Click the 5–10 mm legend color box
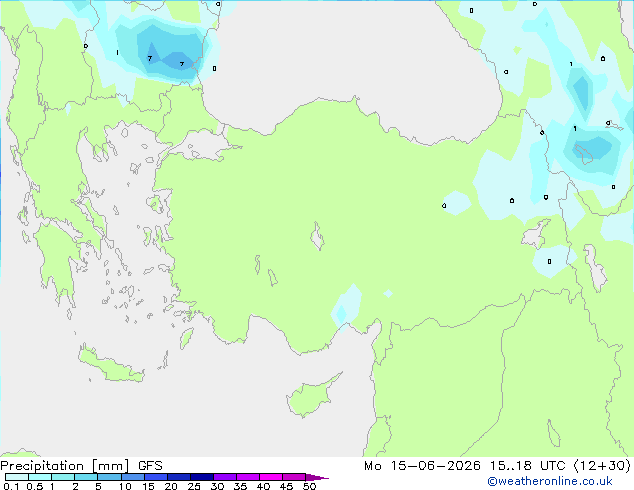 (x=110, y=477)
